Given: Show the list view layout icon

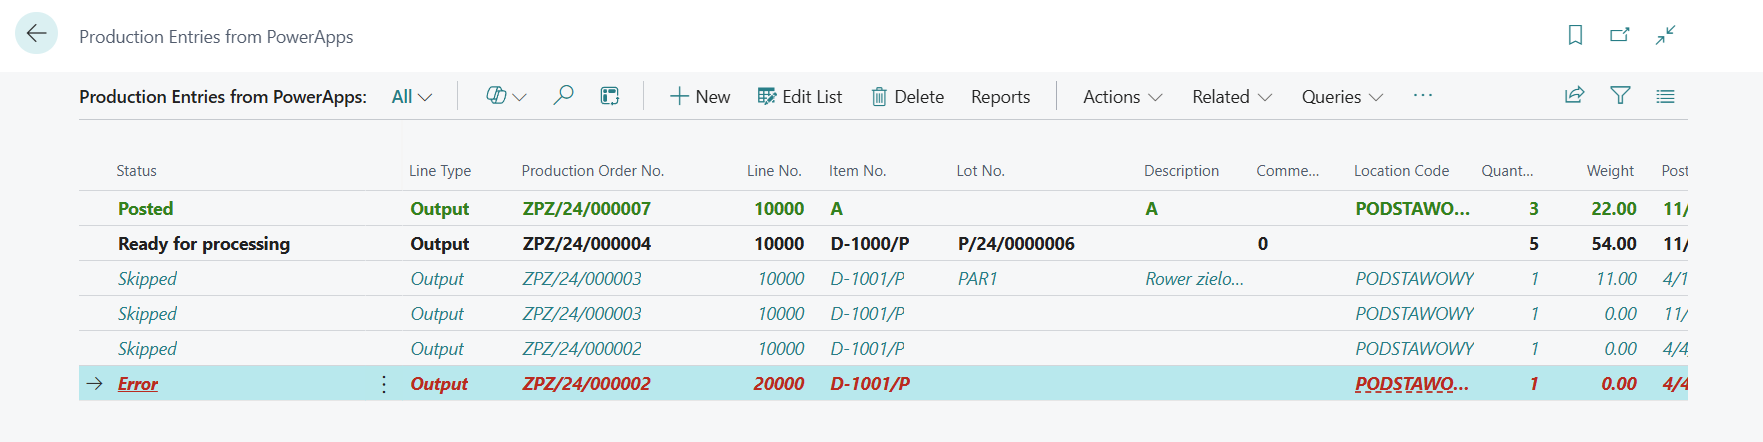Looking at the screenshot, I should [1665, 96].
